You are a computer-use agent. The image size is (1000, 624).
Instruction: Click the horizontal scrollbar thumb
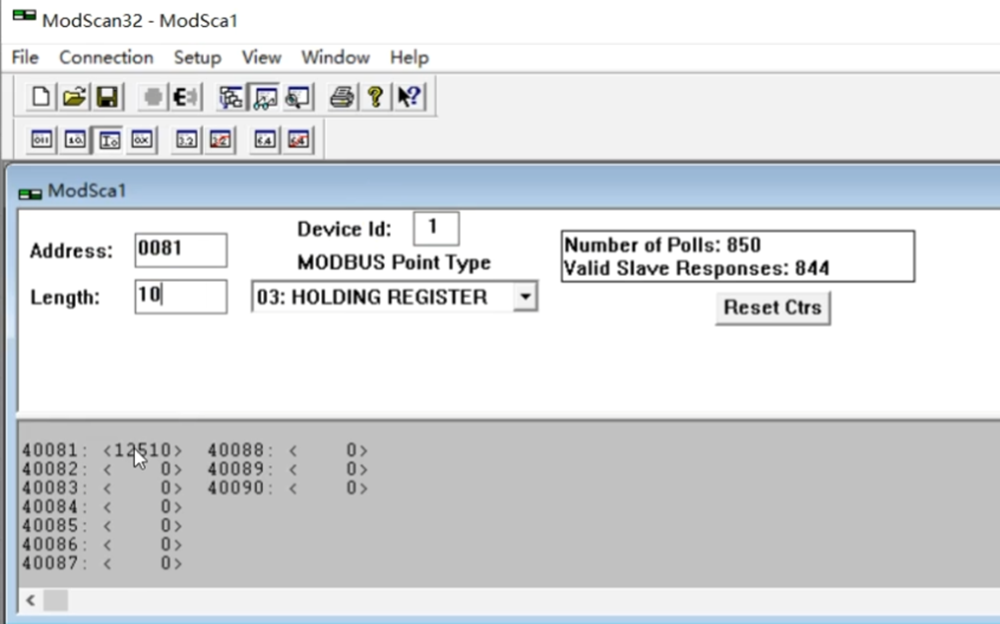pyautogui.click(x=55, y=600)
